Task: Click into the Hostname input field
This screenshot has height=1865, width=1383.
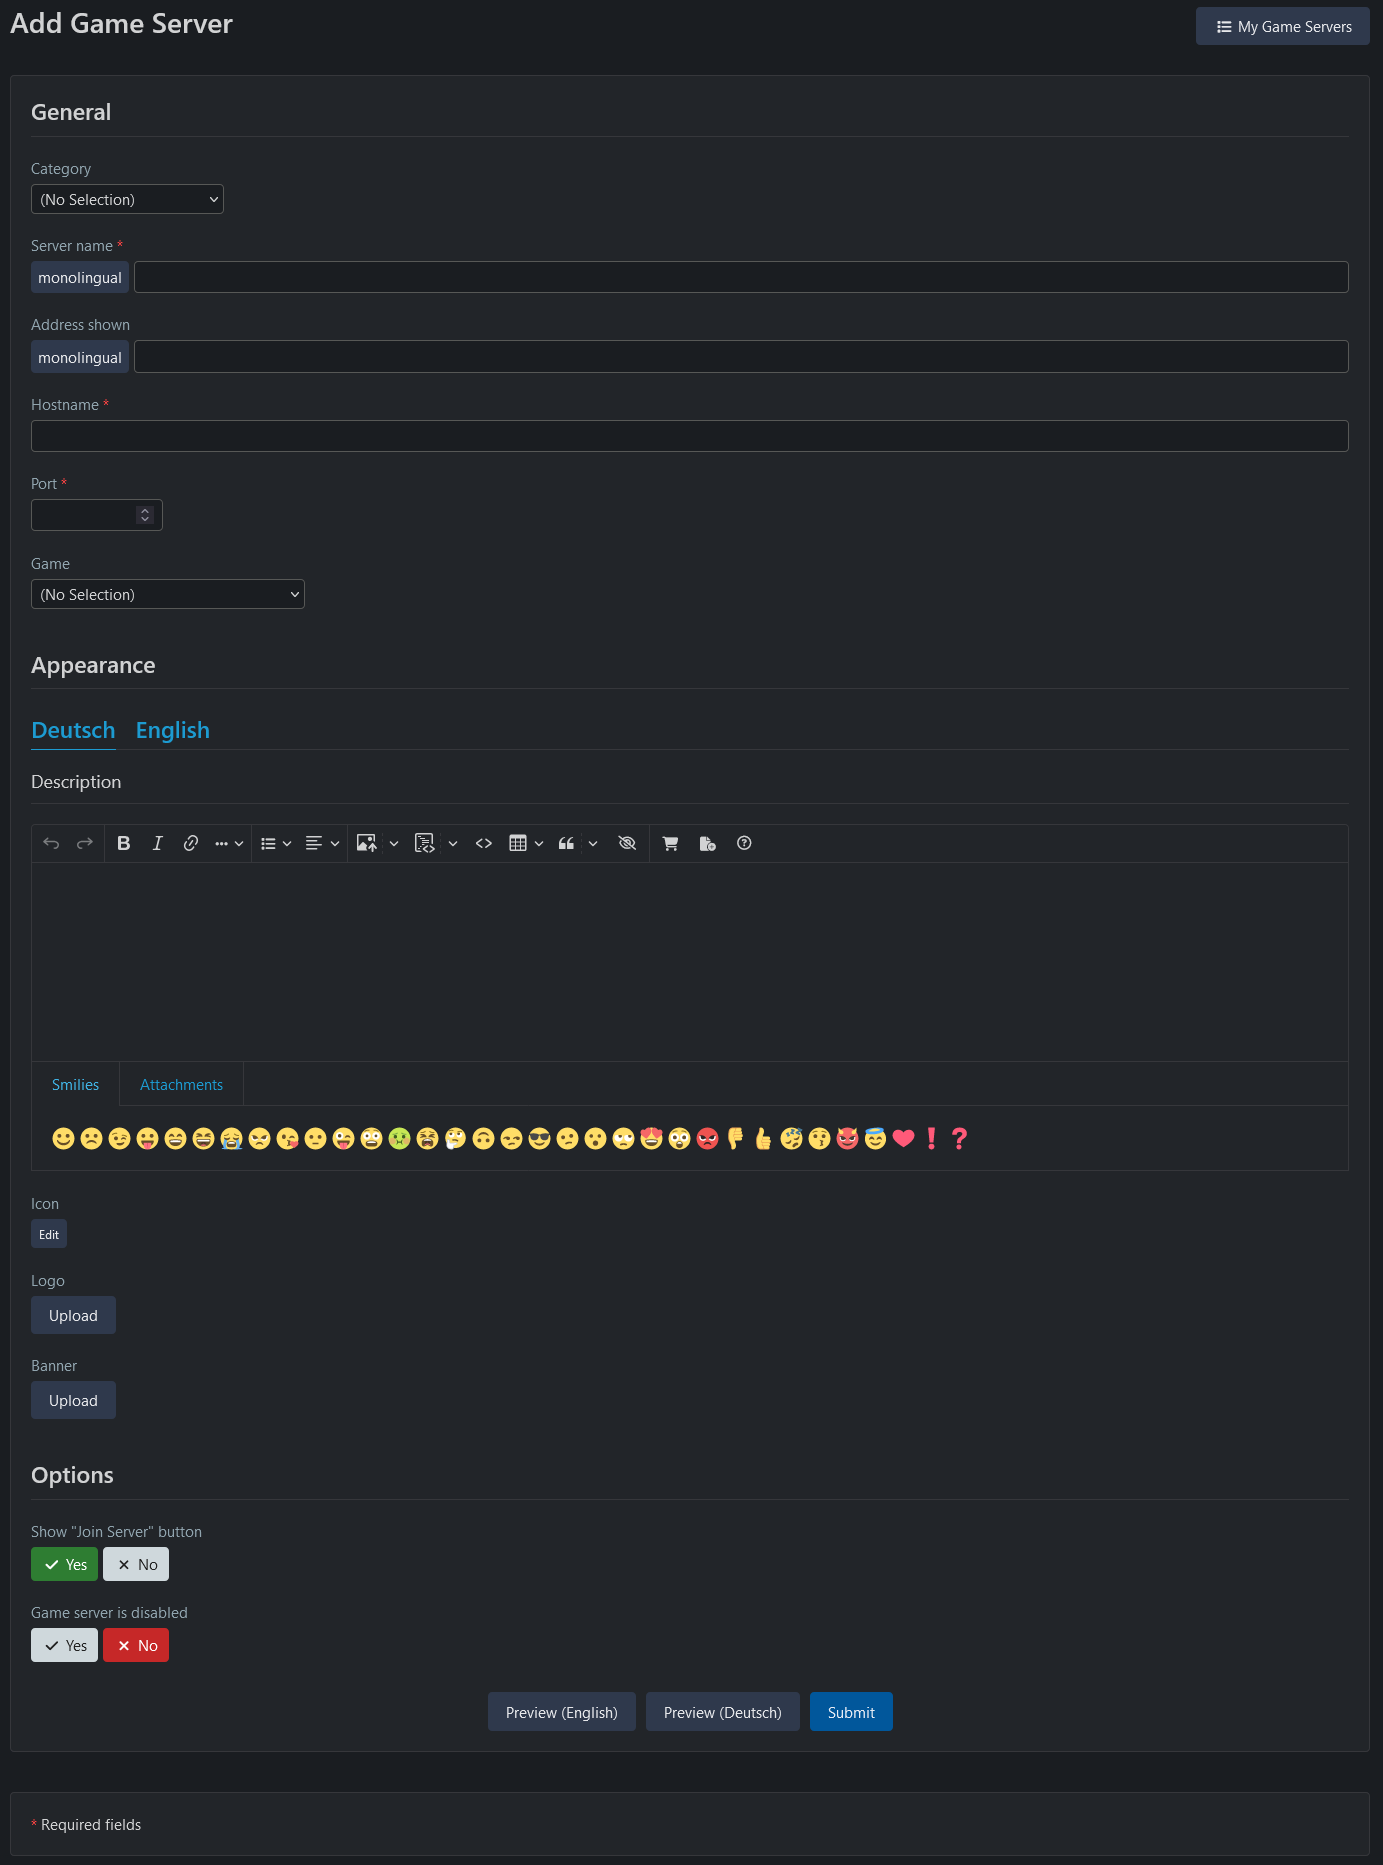Action: (x=690, y=436)
